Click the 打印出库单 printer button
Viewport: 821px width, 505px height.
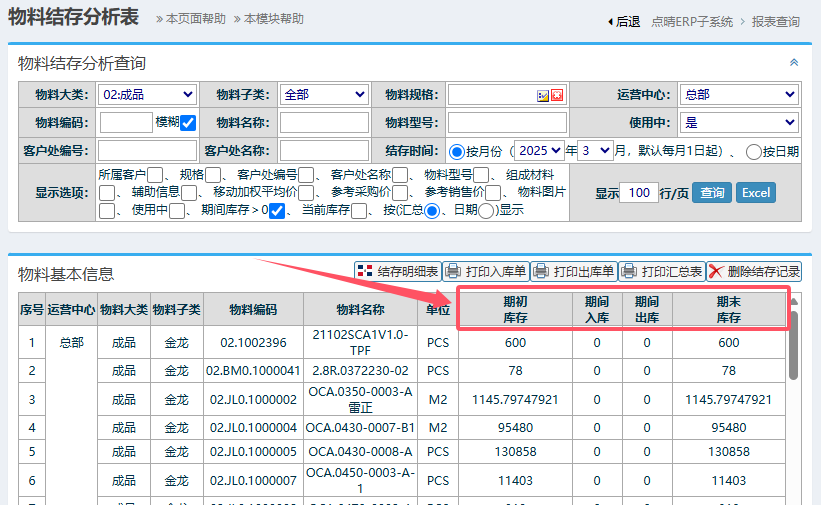coord(573,271)
